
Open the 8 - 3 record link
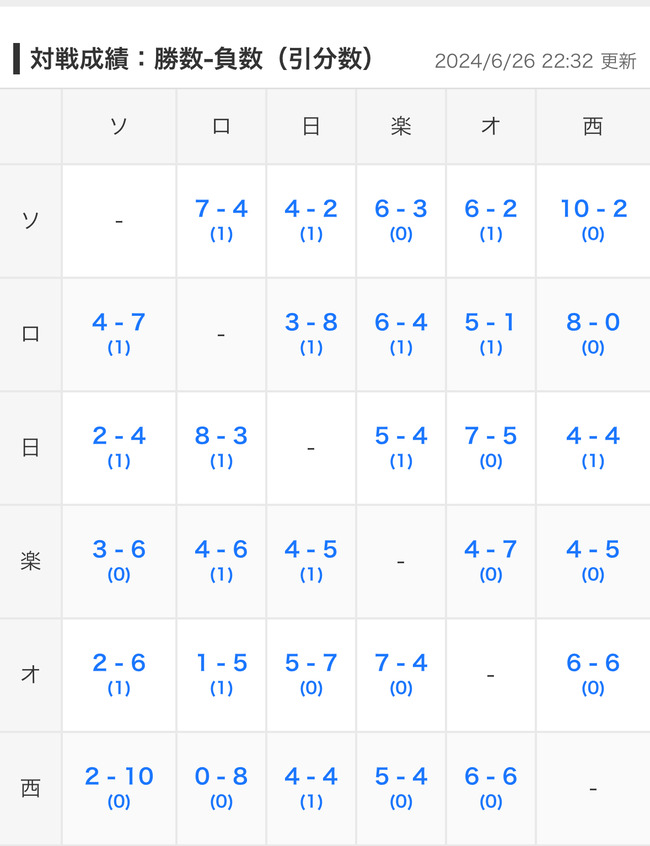pyautogui.click(x=221, y=436)
